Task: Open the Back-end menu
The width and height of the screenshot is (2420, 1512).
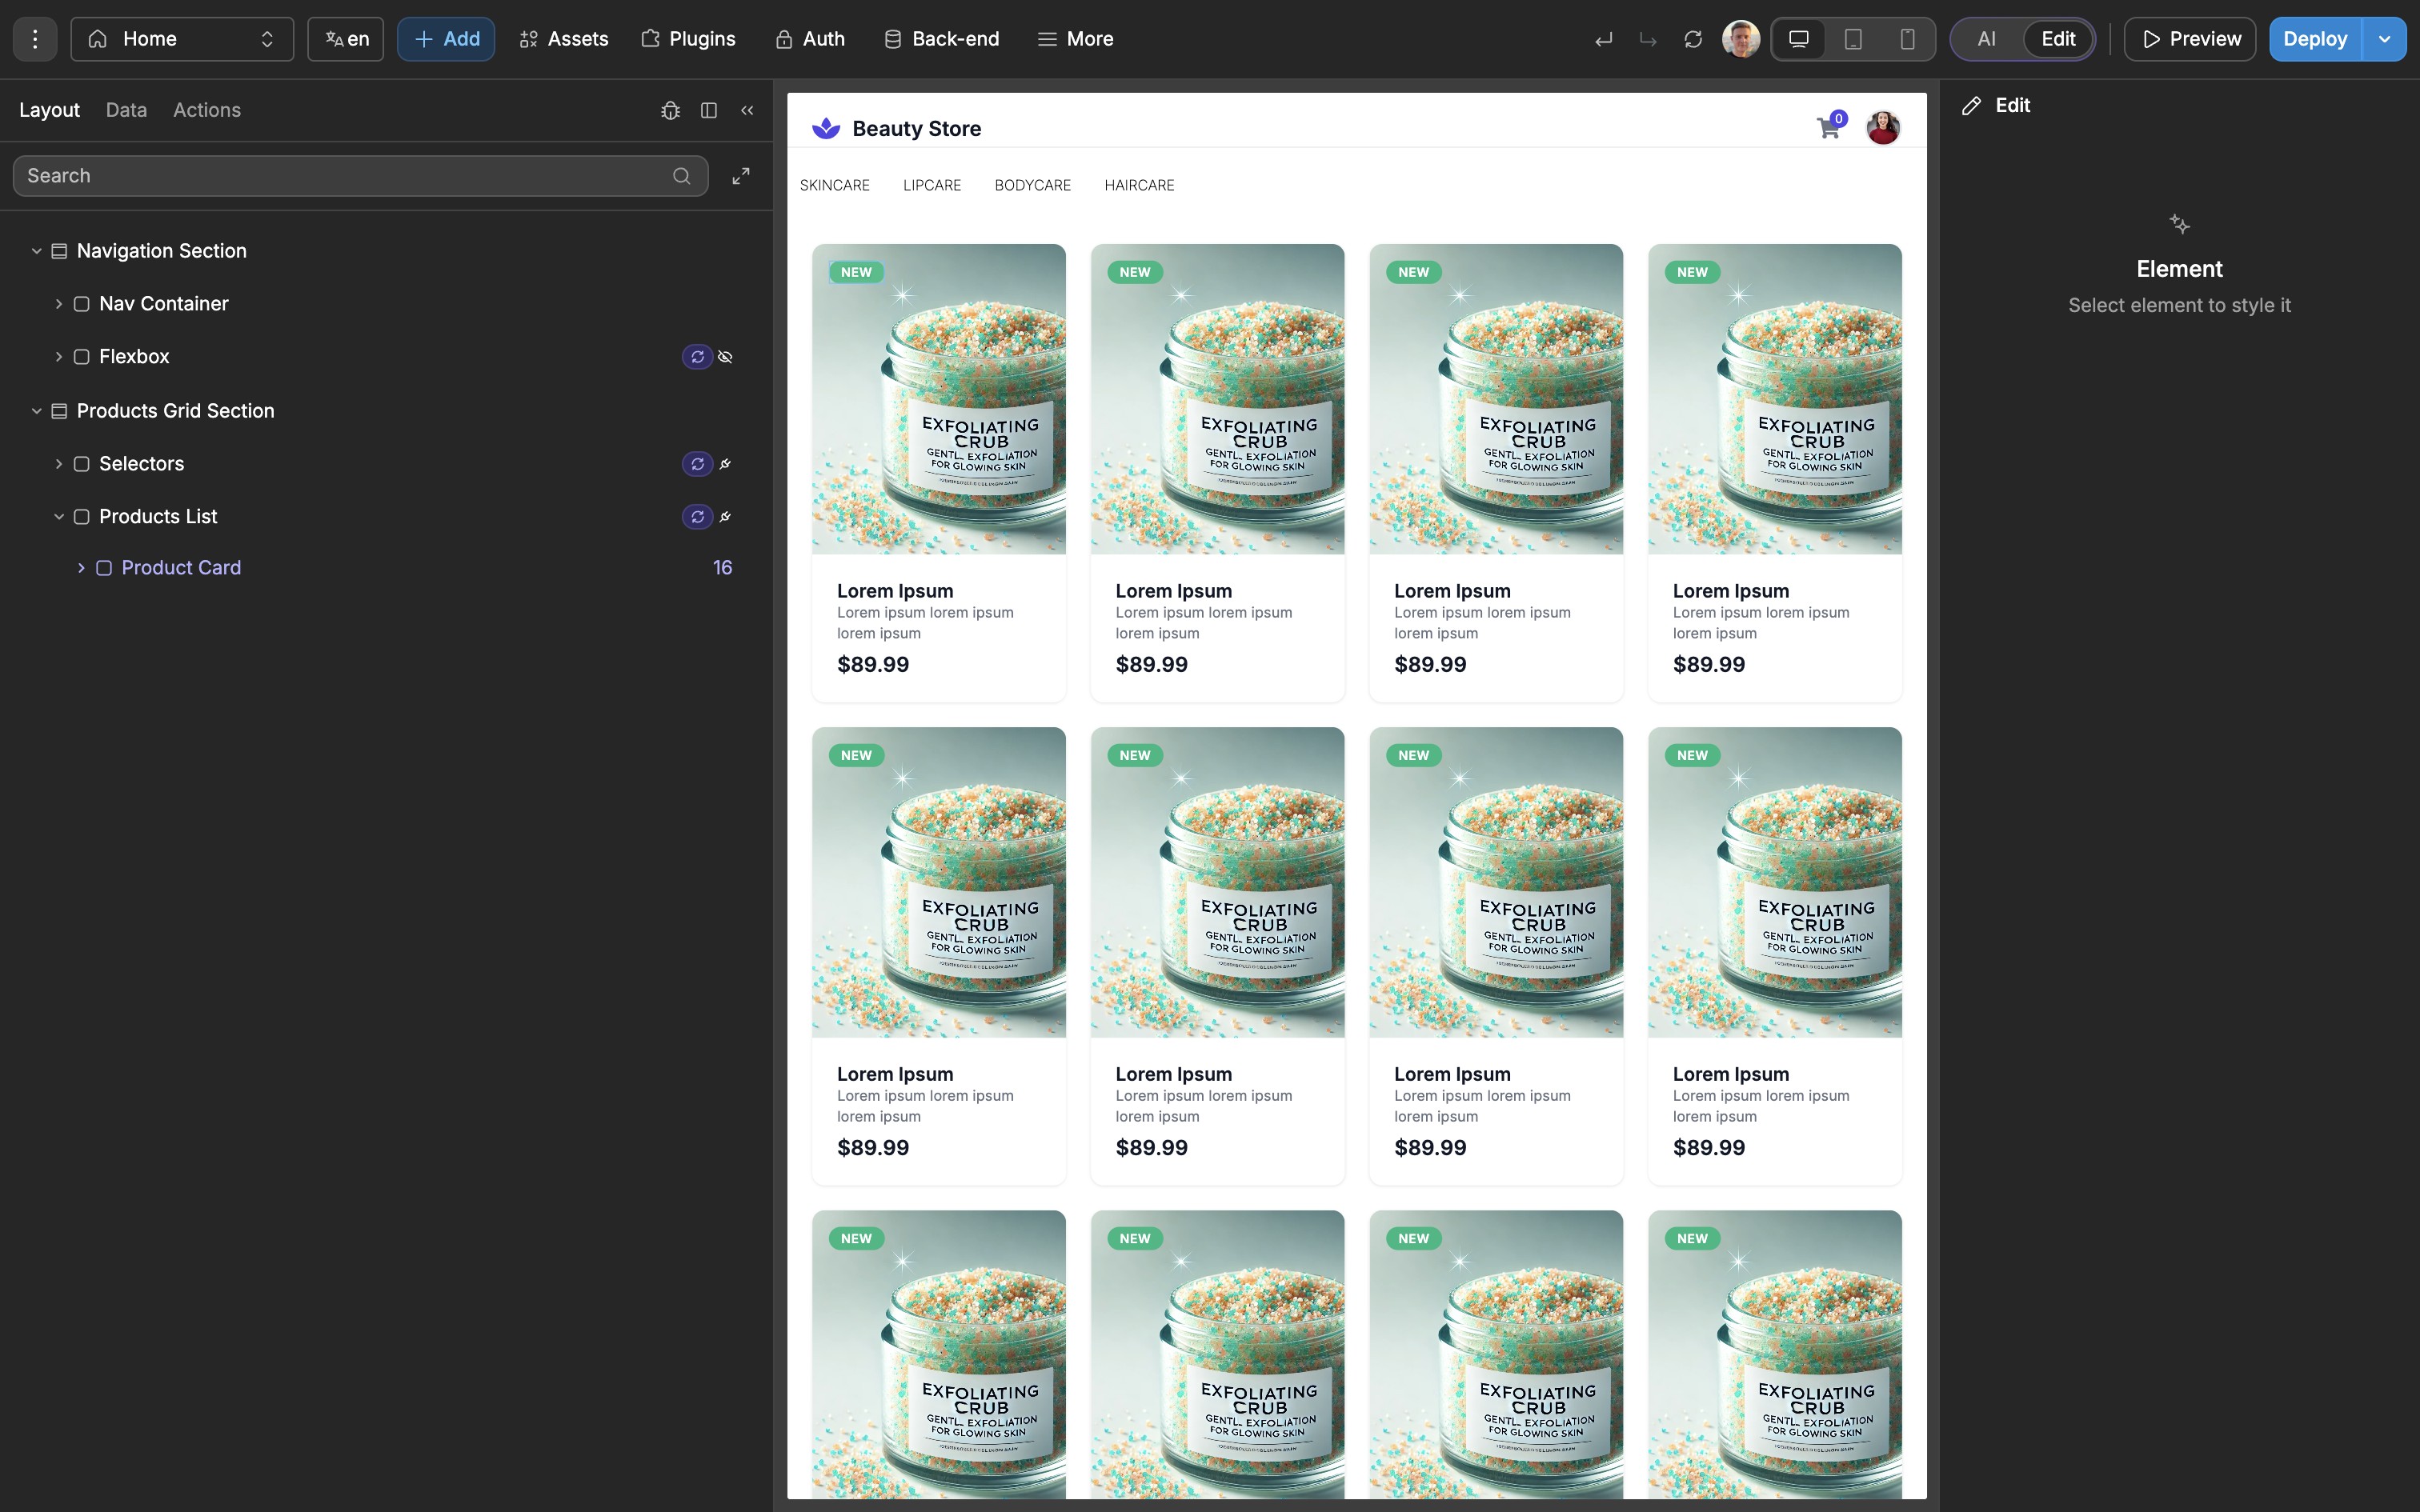Action: tap(941, 39)
